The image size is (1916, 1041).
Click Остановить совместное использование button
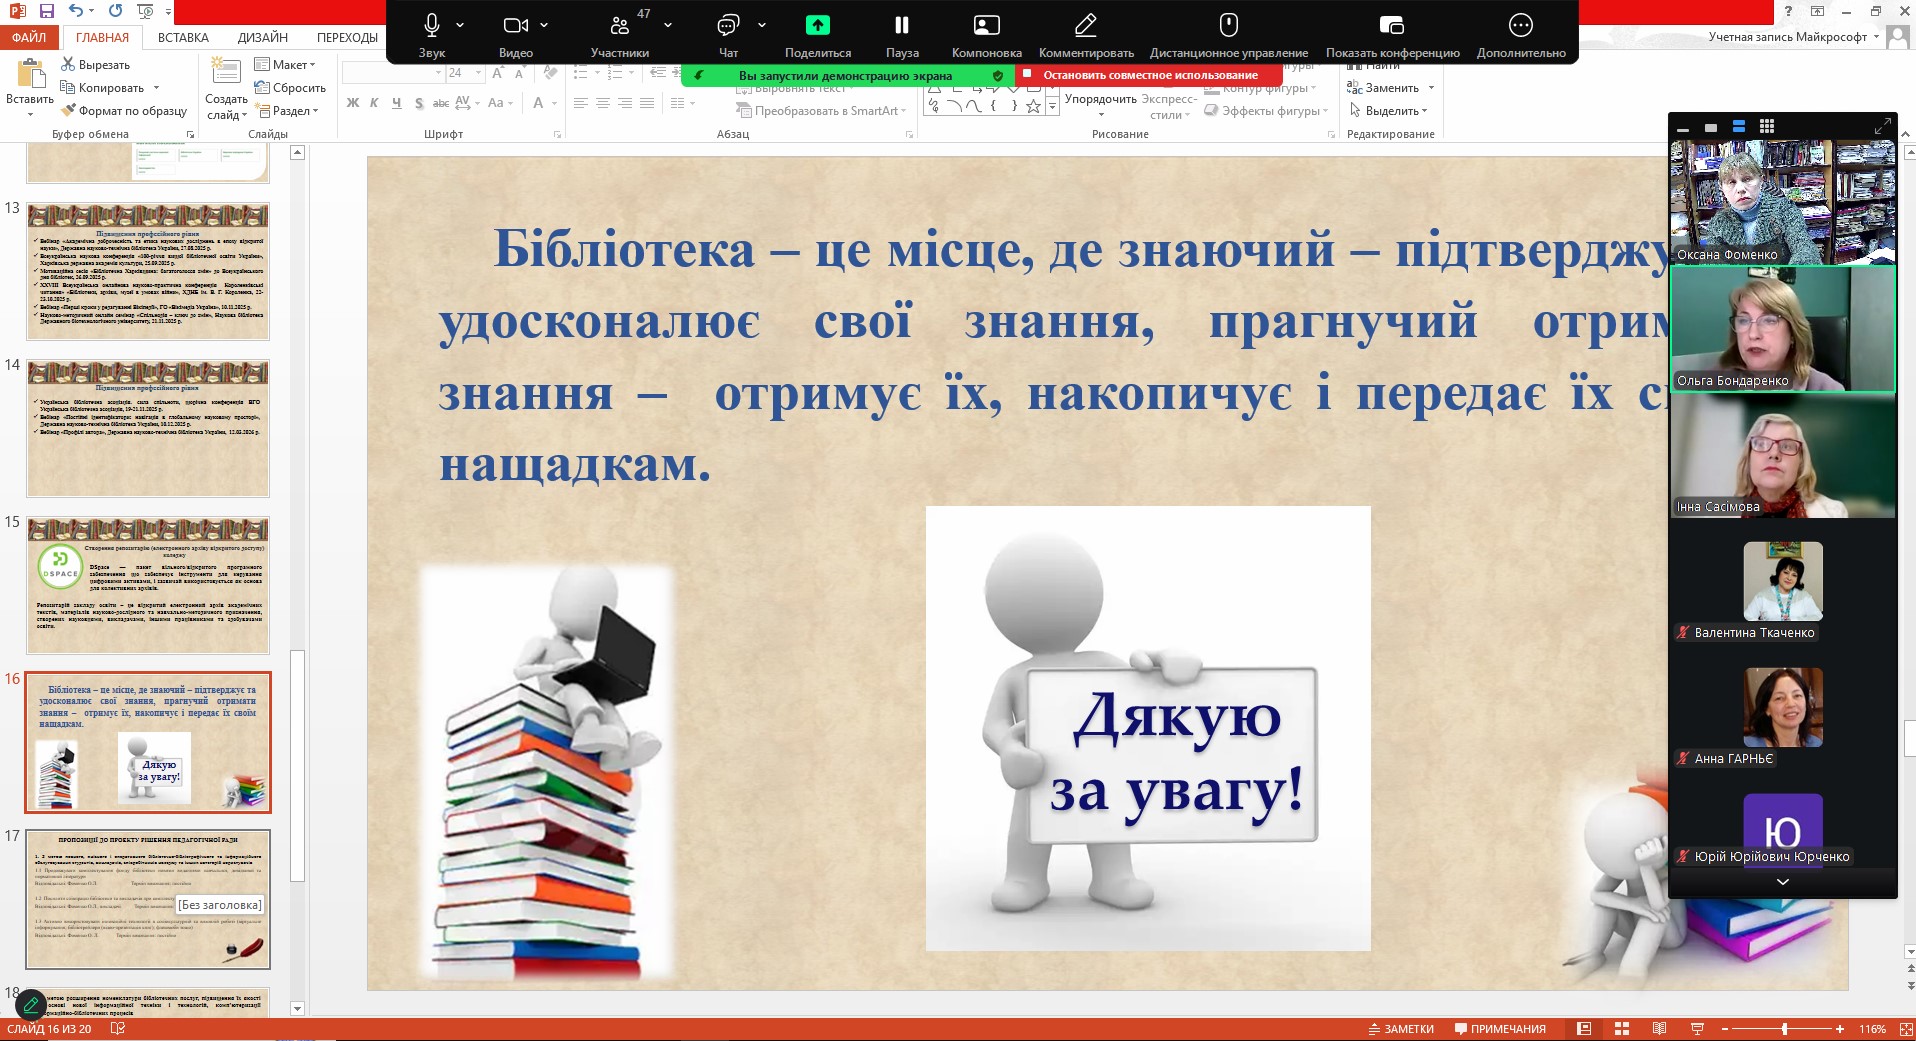[x=1149, y=75]
